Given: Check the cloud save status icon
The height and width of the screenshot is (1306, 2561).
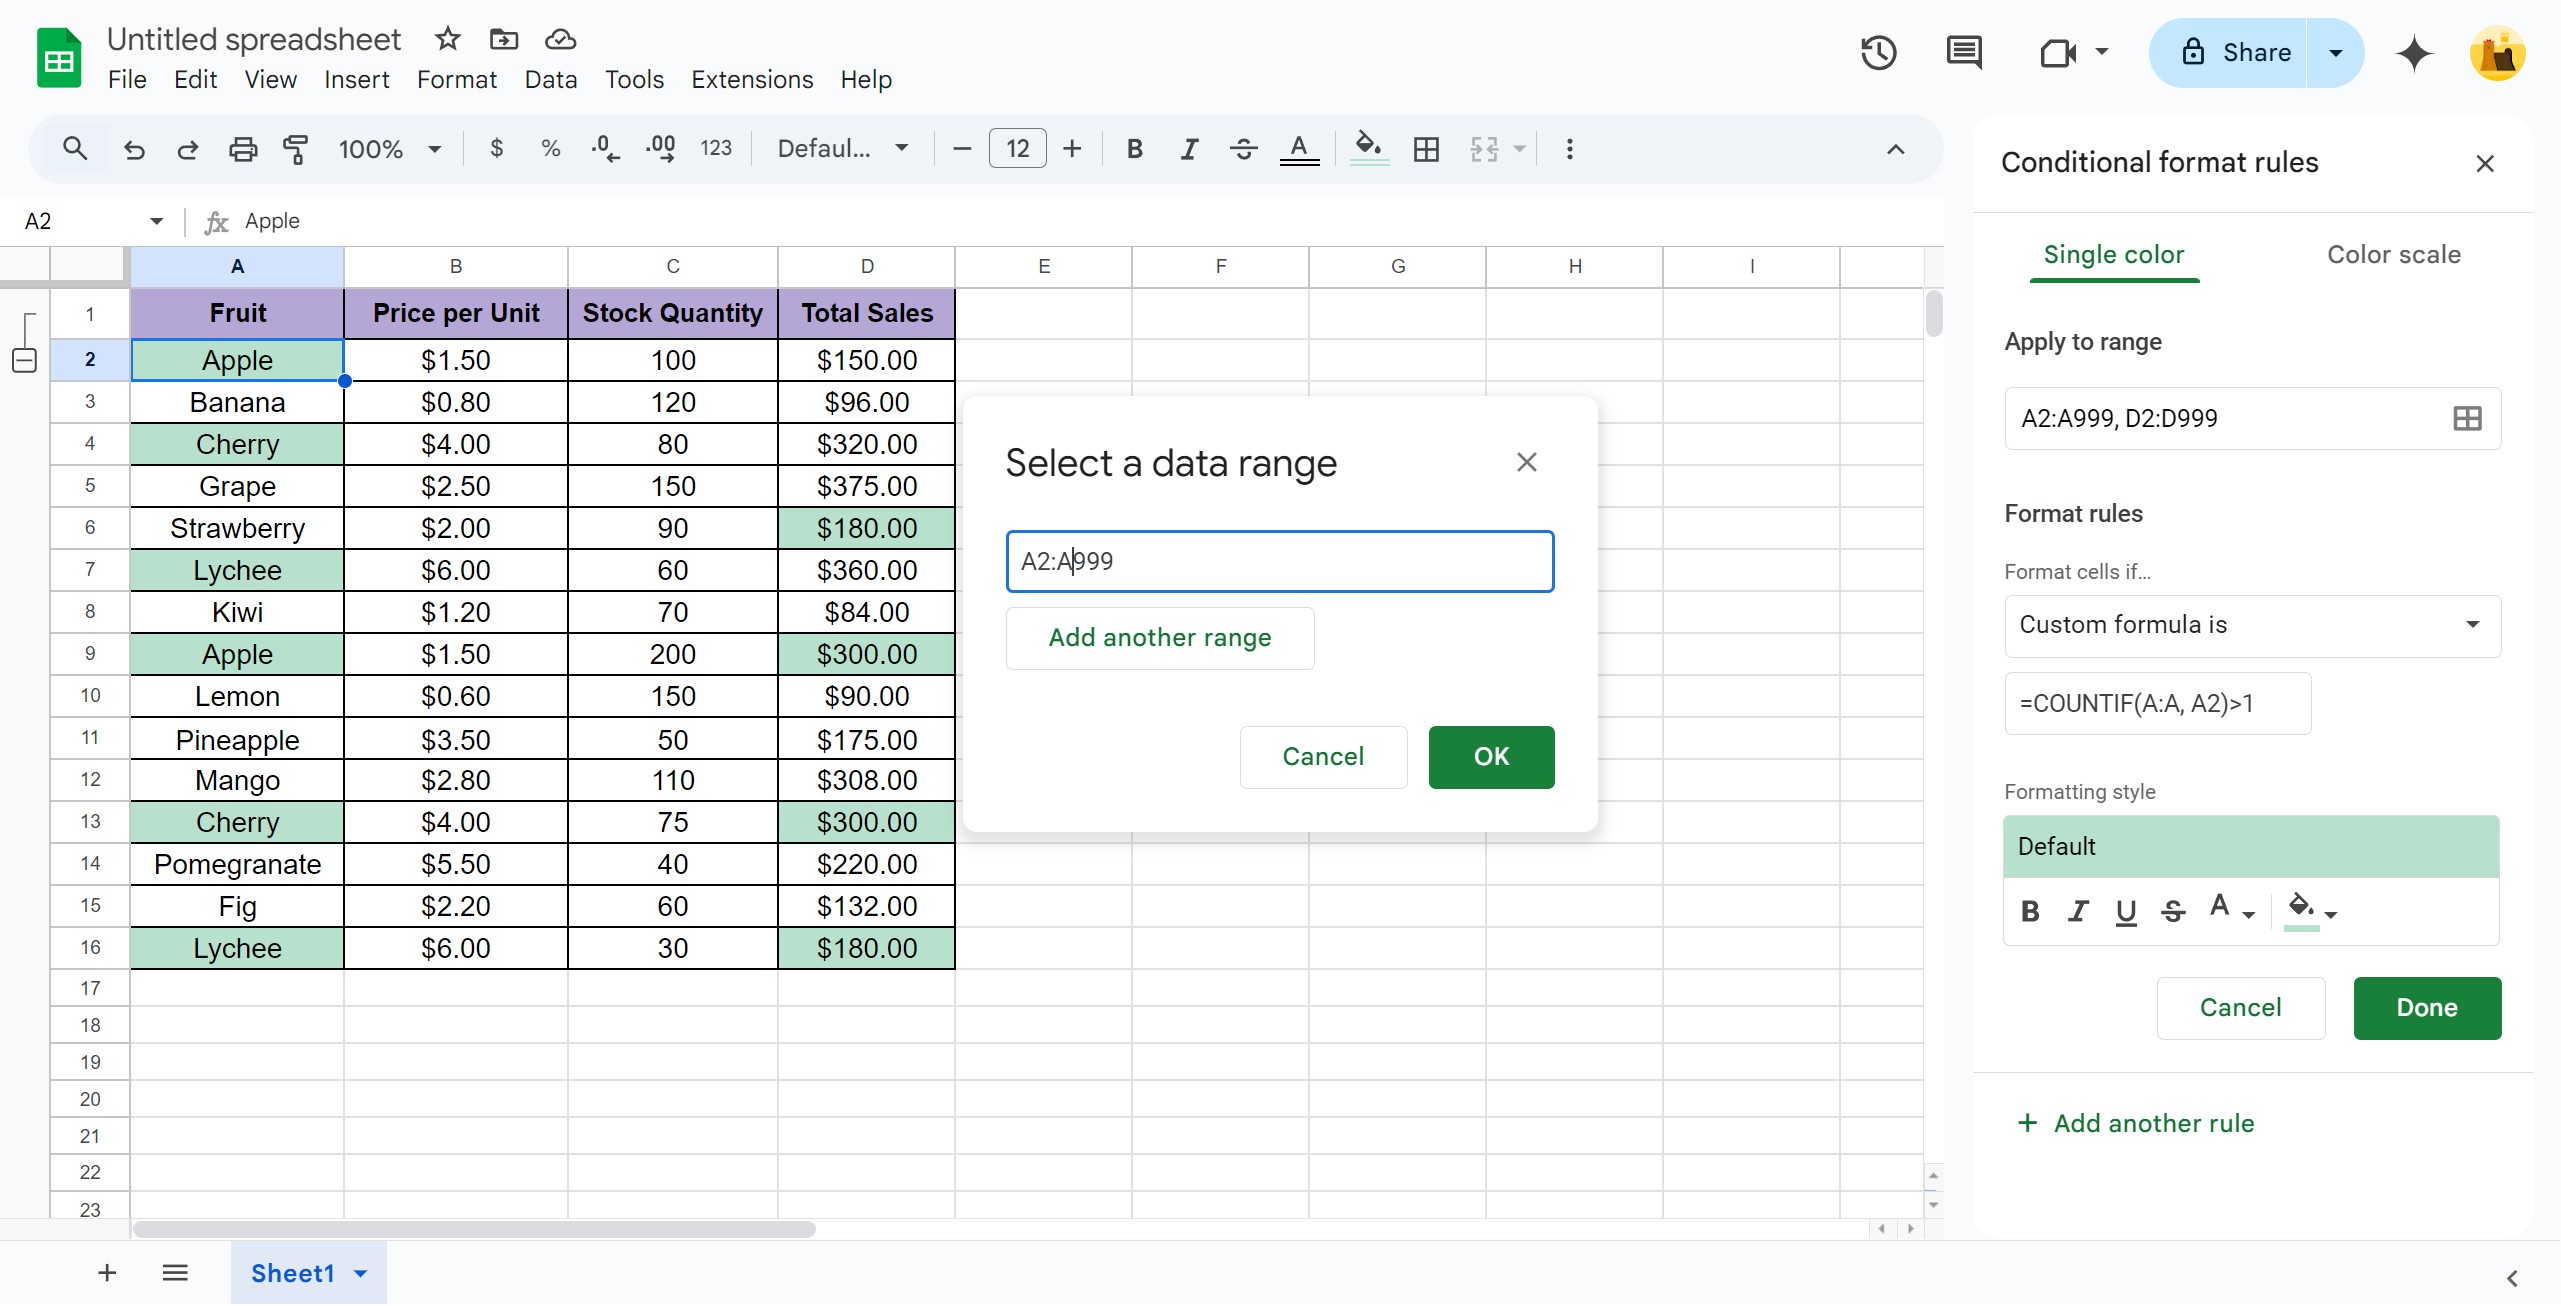Looking at the screenshot, I should point(560,39).
